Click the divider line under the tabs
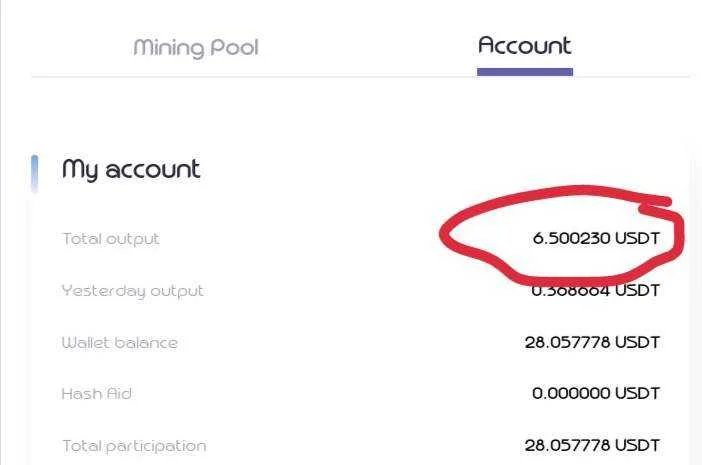This screenshot has height=465, width=702. coord(360,77)
